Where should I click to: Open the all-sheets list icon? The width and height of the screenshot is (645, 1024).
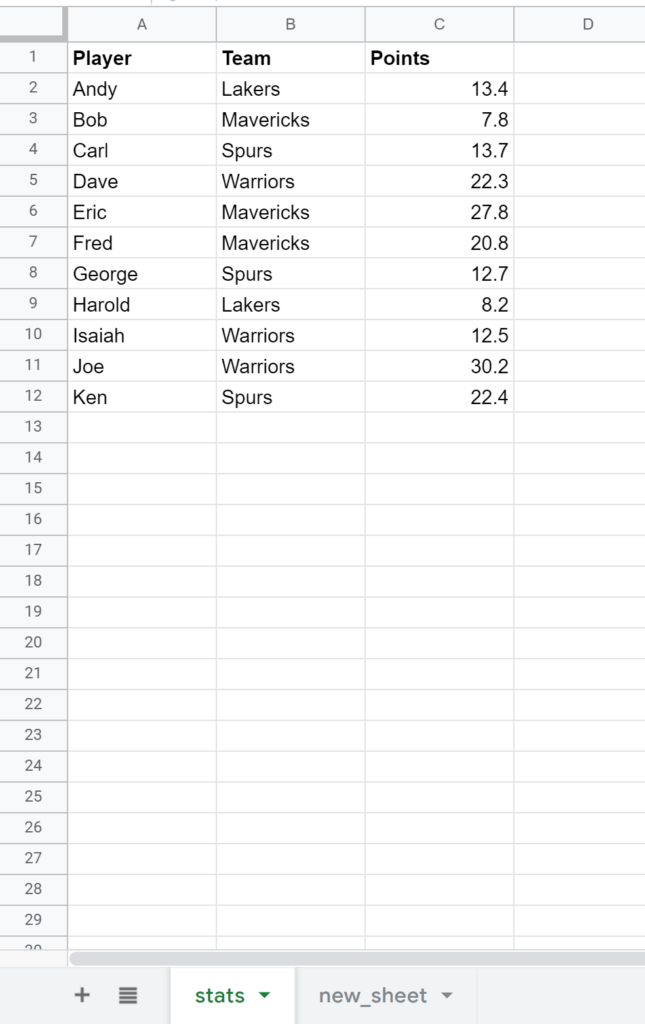coord(127,995)
